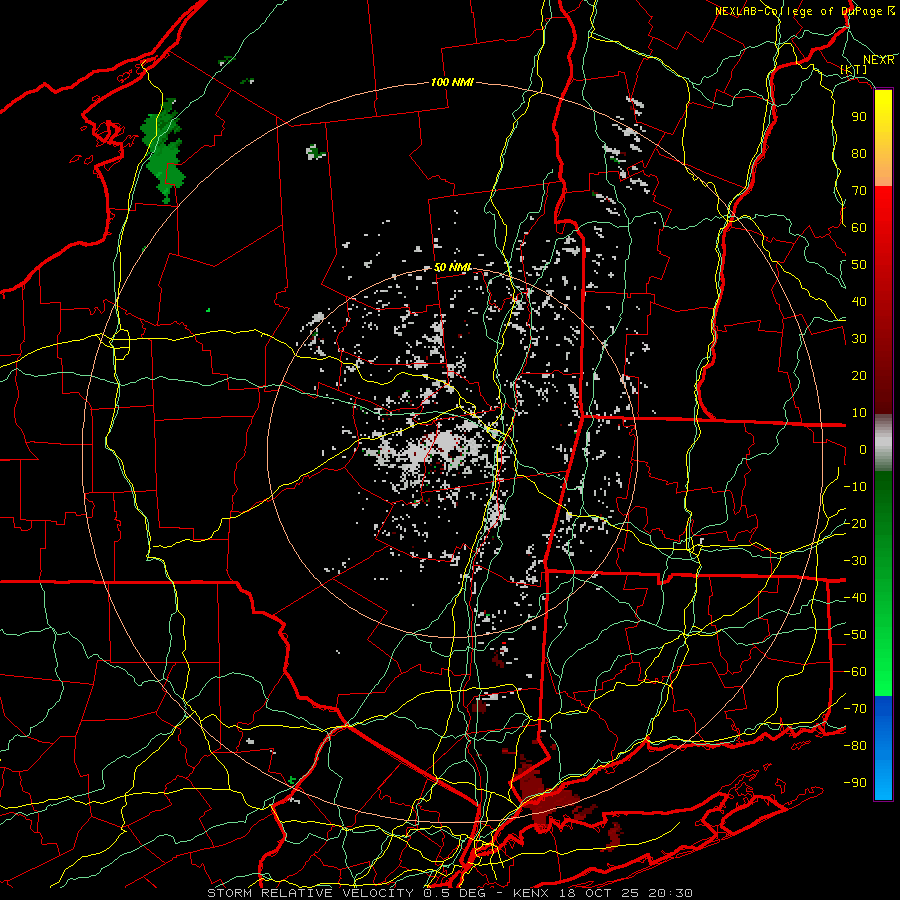This screenshot has width=900, height=900.
Task: Click the 0 value on velocity scale
Action: pyautogui.click(x=863, y=450)
